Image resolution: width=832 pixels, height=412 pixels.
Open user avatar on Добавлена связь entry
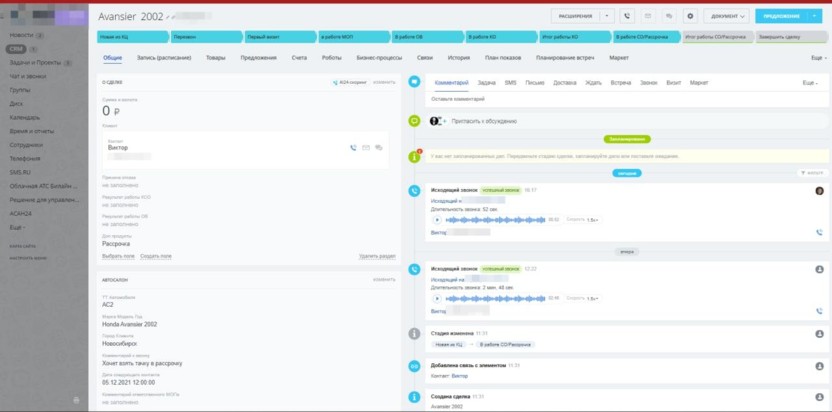coord(819,366)
